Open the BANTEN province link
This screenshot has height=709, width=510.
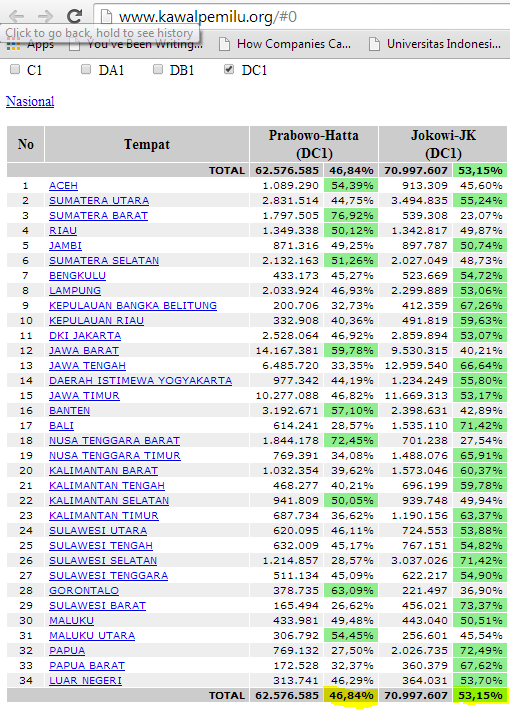[x=69, y=410]
